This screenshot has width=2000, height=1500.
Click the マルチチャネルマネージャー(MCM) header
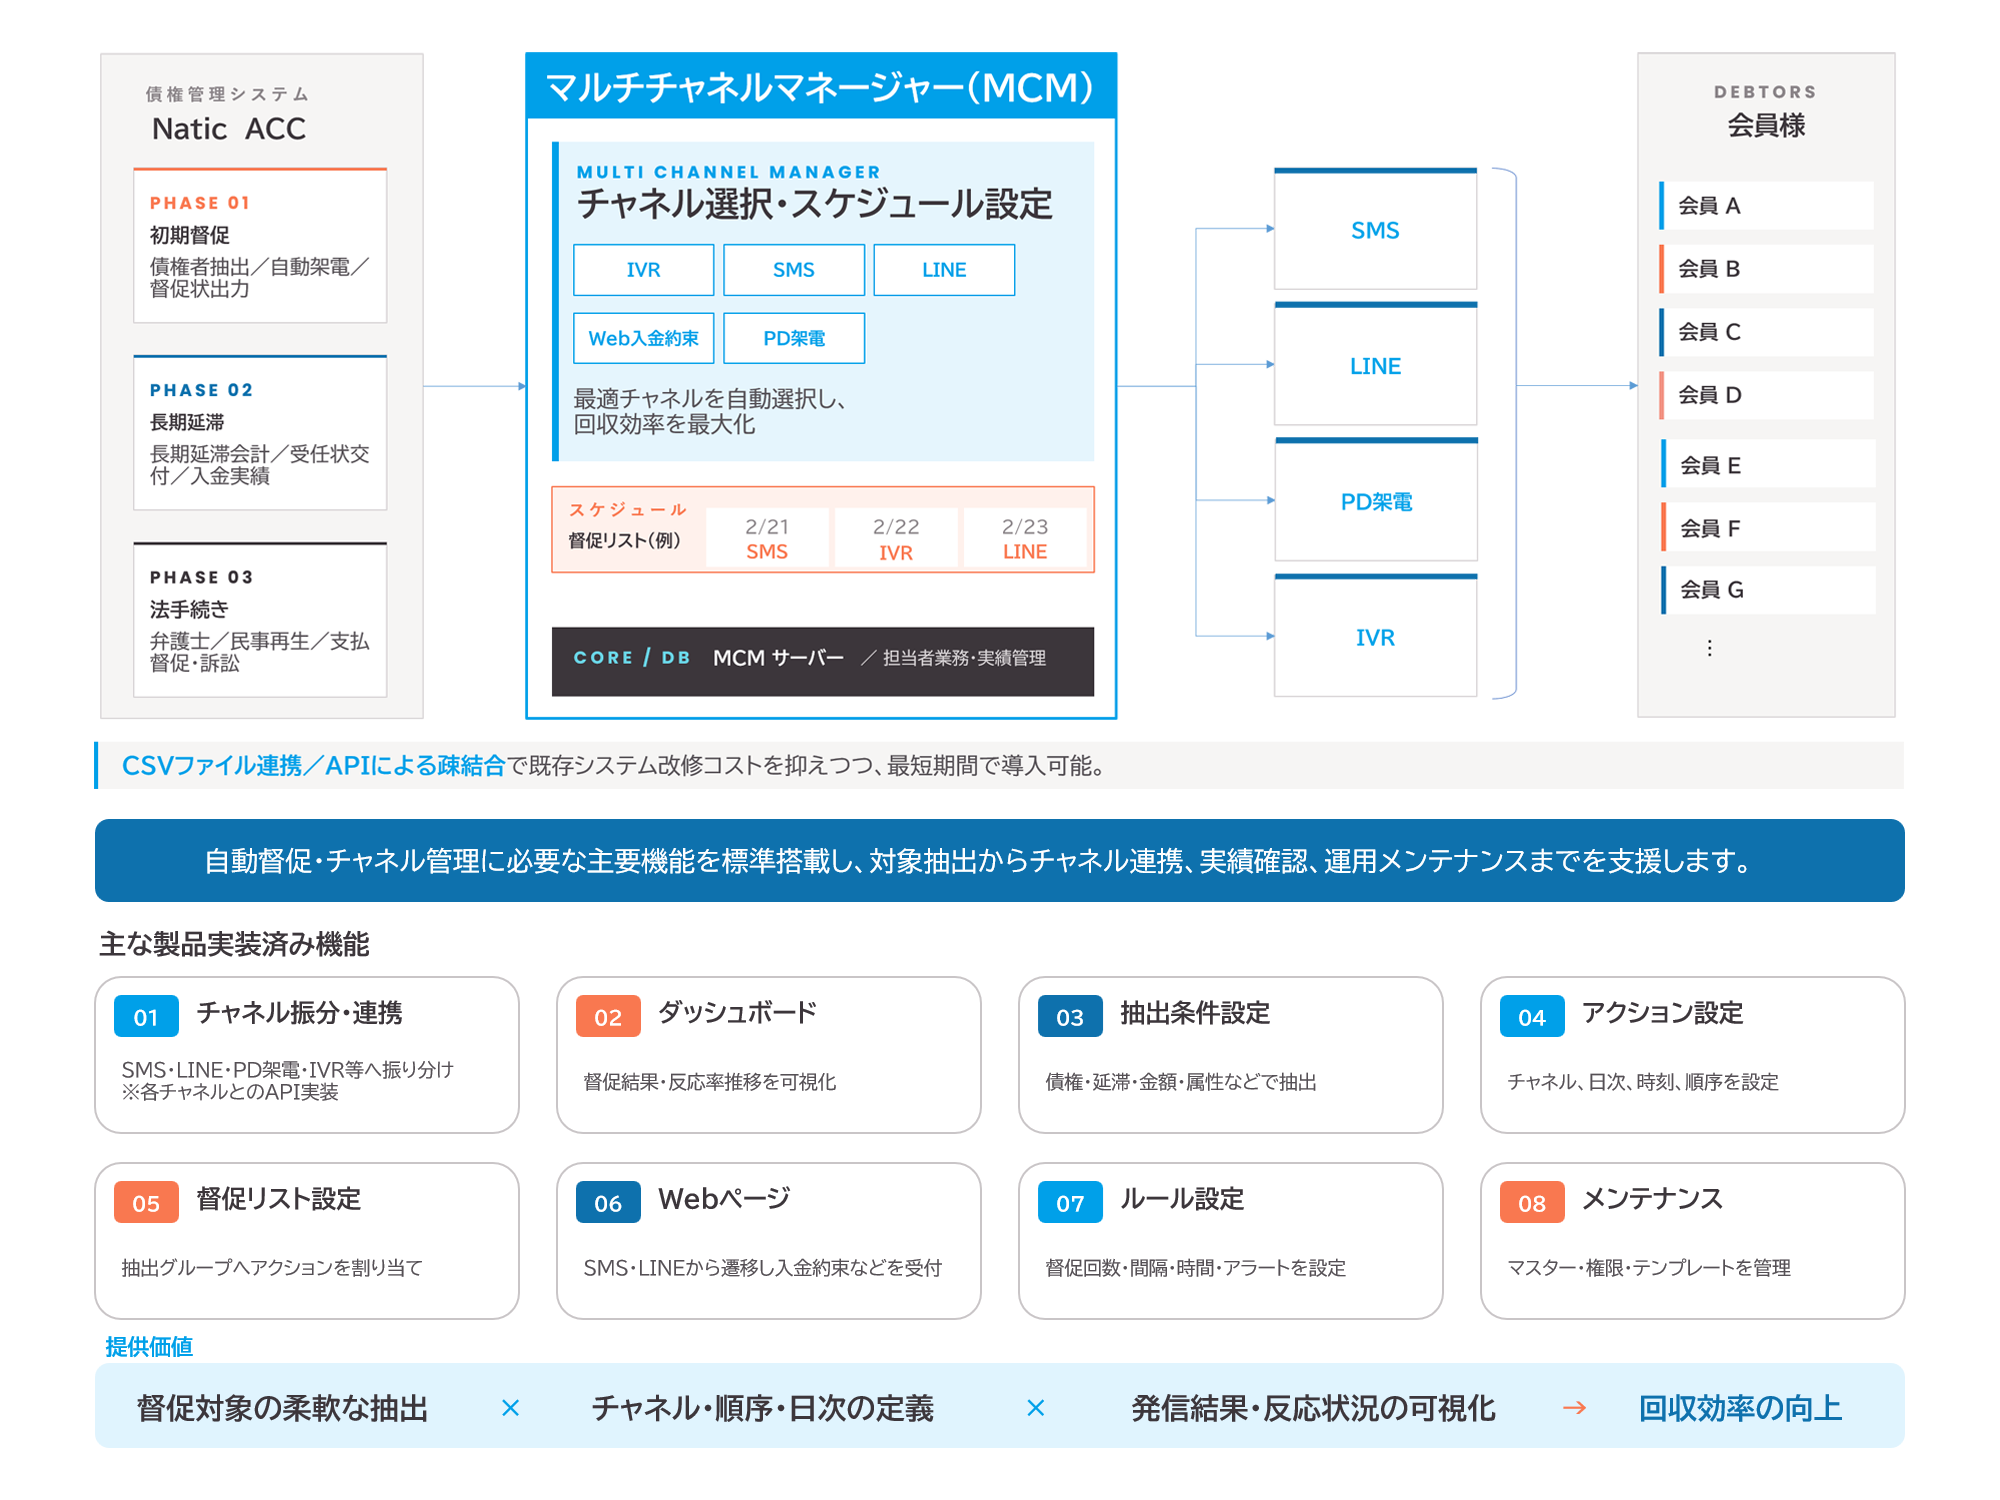tap(821, 86)
